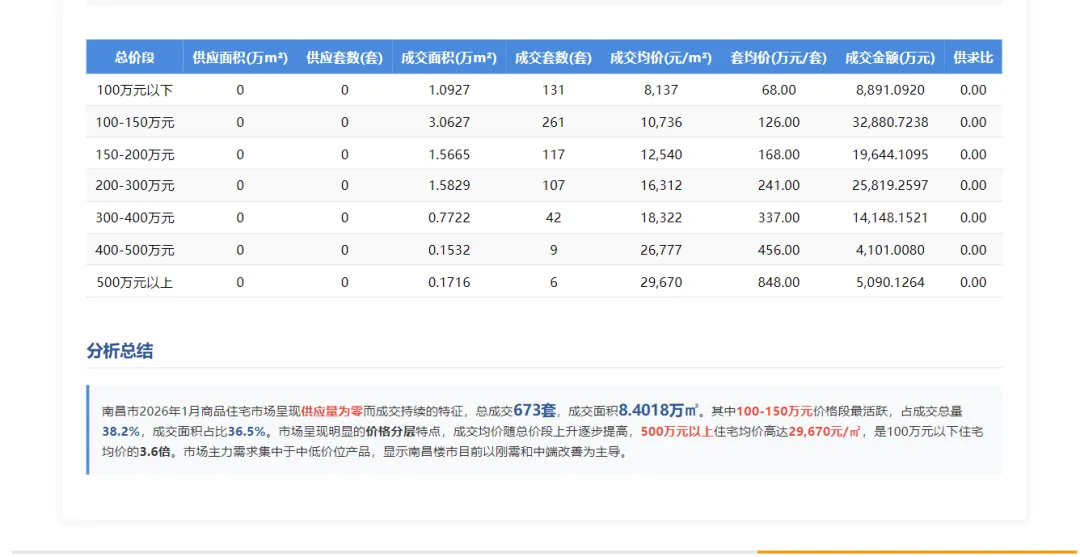Click the 131 units sold cell
The width and height of the screenshot is (1080, 557).
(553, 90)
